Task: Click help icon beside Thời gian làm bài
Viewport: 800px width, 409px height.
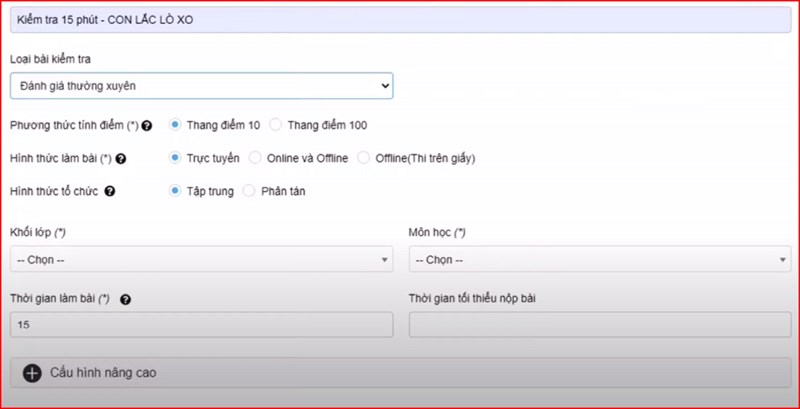Action: 126,300
